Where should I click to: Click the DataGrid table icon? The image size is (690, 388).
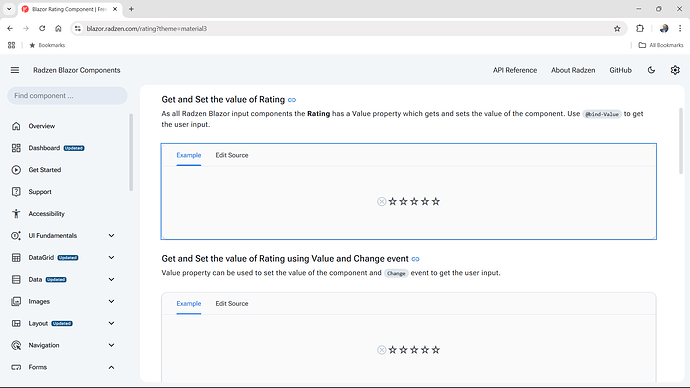[16, 258]
